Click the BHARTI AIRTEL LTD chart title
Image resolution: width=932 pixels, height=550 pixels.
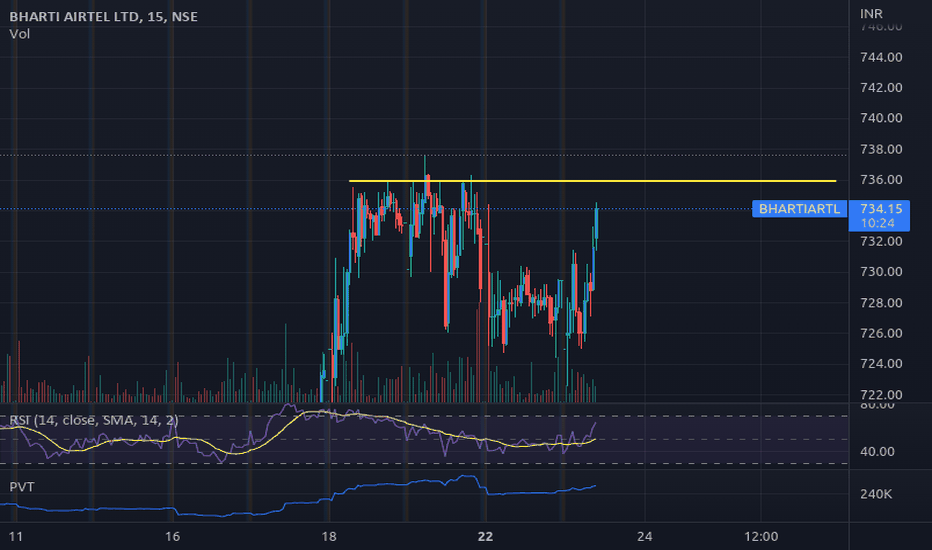(103, 17)
